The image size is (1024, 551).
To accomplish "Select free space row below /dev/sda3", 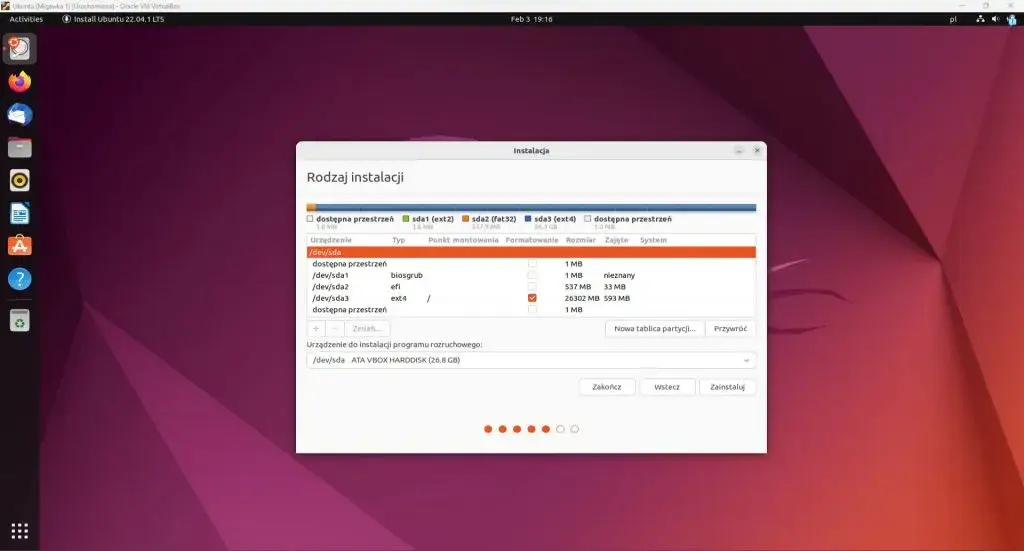I will point(531,309).
